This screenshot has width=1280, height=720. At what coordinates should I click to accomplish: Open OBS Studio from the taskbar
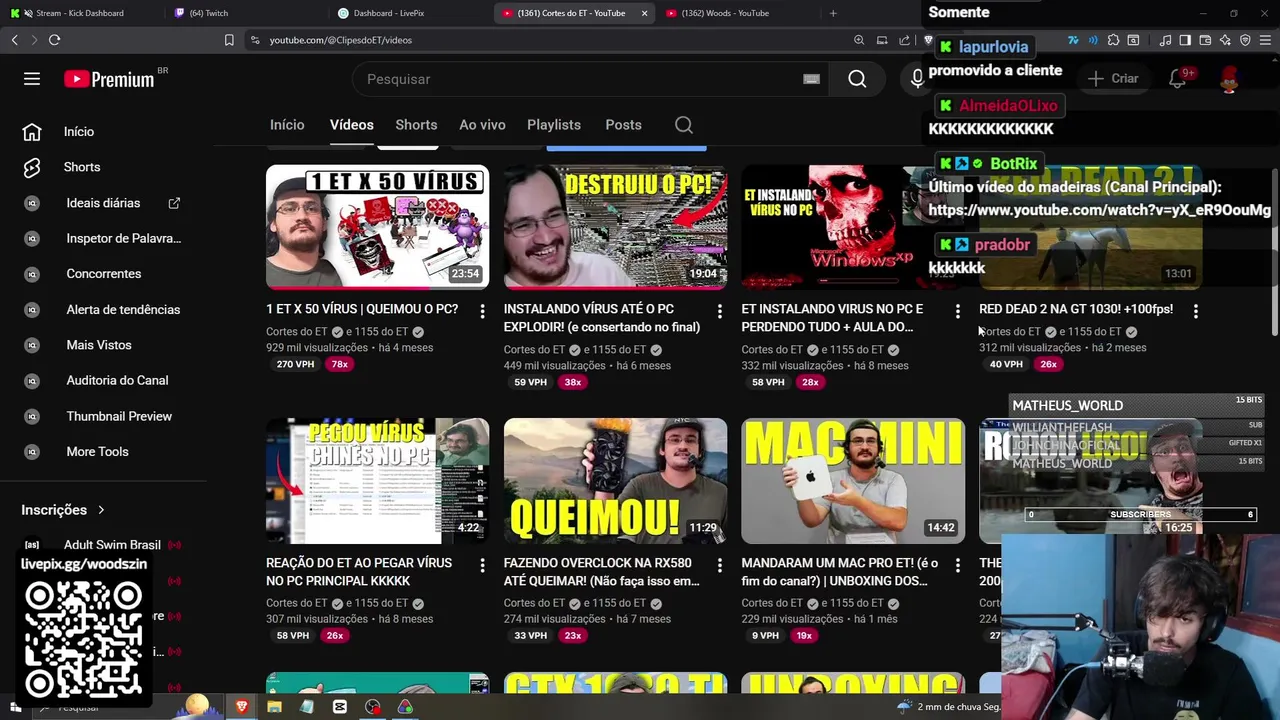[373, 707]
